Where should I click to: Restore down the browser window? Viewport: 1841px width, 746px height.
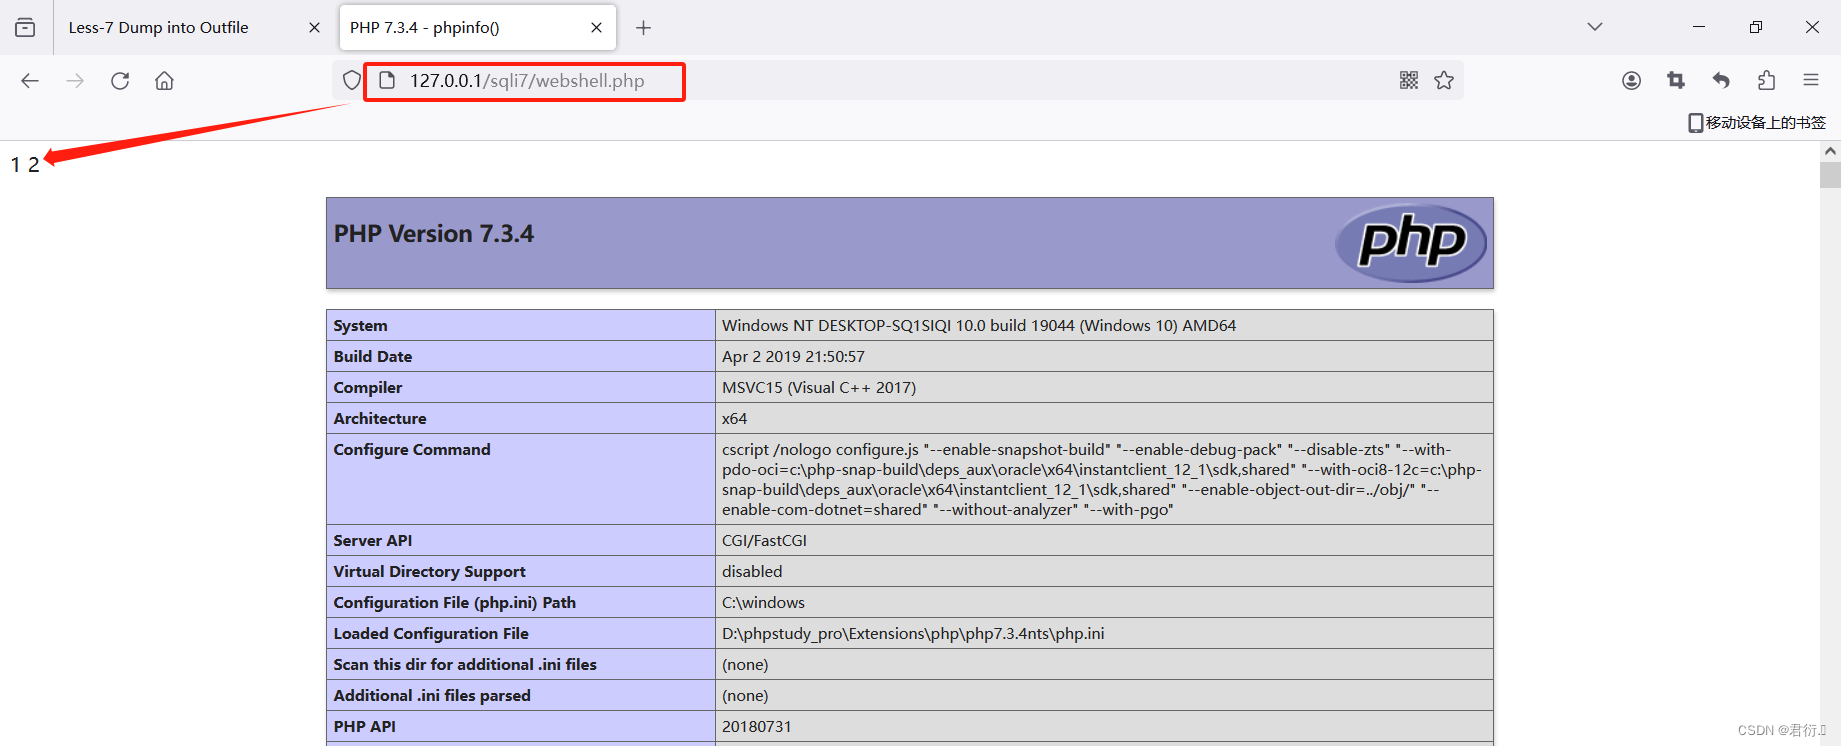1756,27
